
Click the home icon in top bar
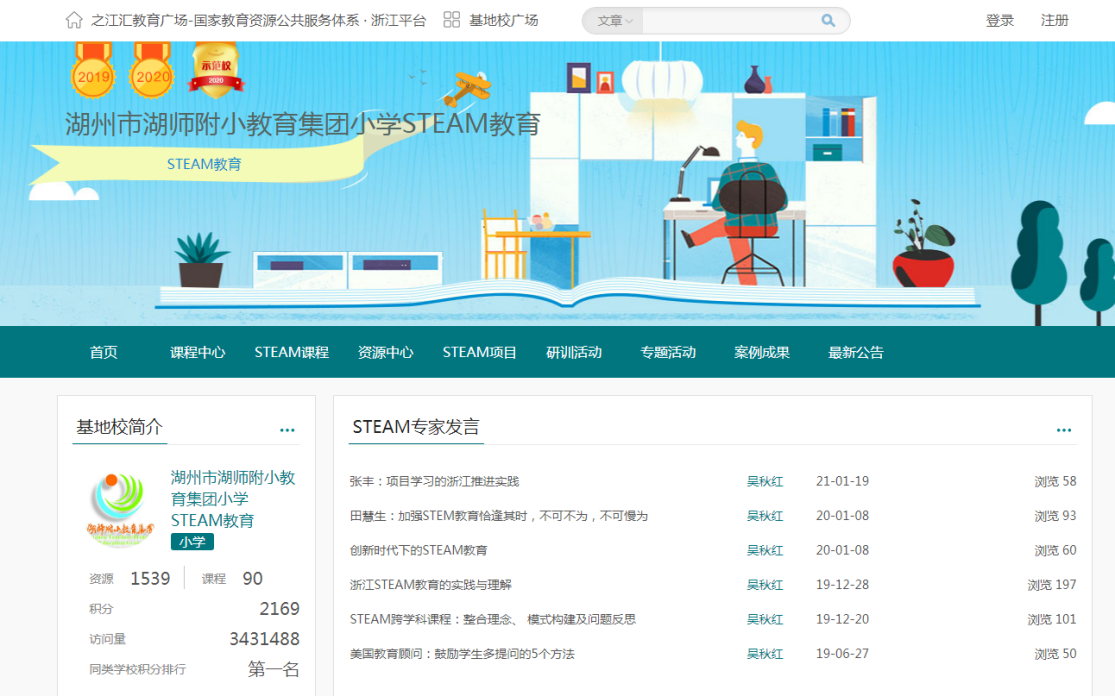[x=74, y=20]
